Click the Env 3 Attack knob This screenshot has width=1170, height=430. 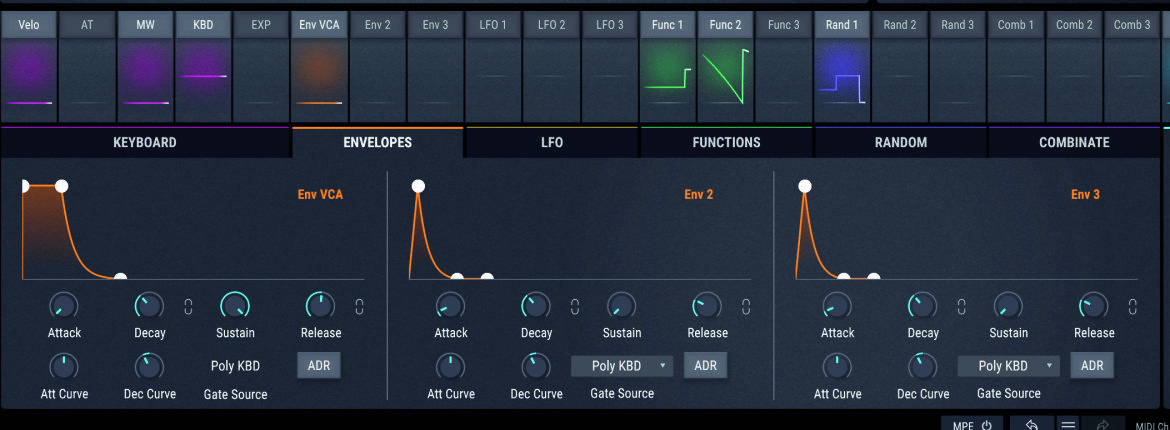pyautogui.click(x=837, y=305)
